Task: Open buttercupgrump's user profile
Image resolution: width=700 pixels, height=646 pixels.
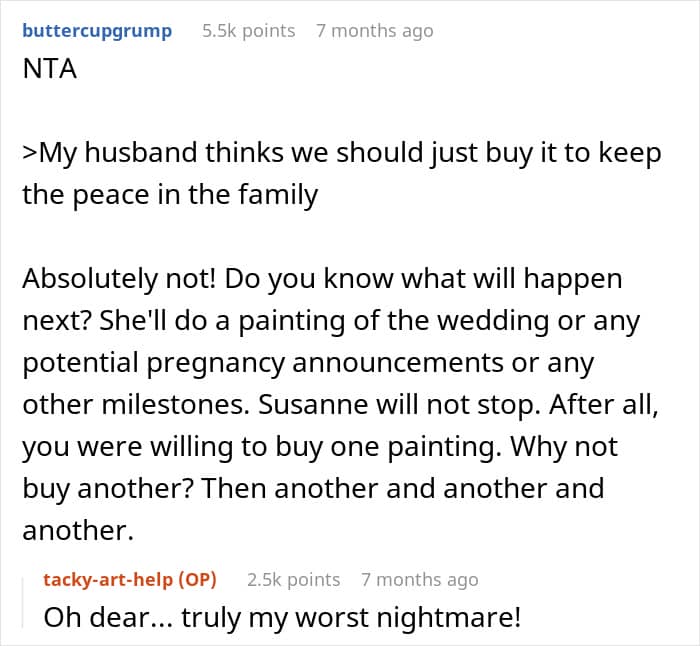Action: [96, 31]
